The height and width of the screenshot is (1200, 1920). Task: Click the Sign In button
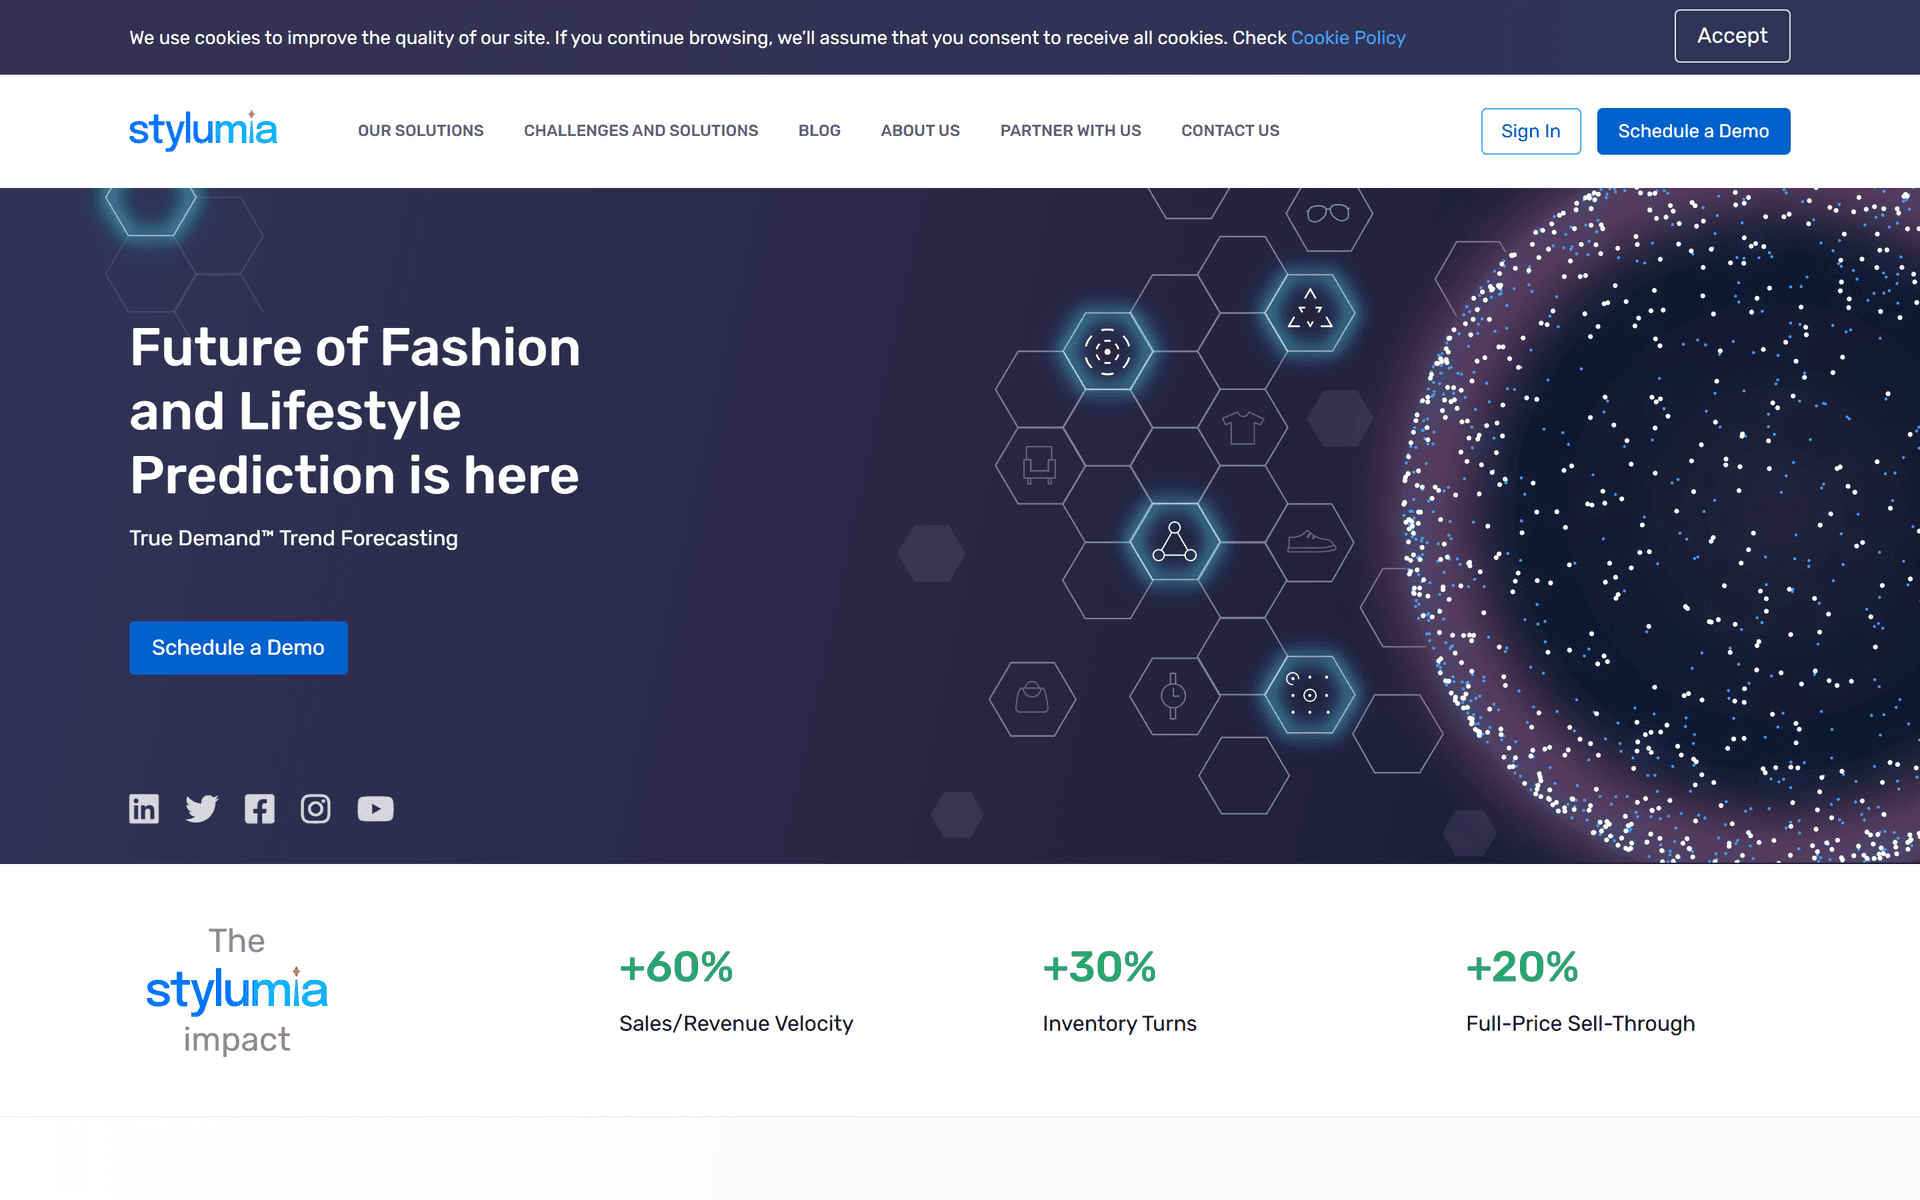click(x=1531, y=131)
